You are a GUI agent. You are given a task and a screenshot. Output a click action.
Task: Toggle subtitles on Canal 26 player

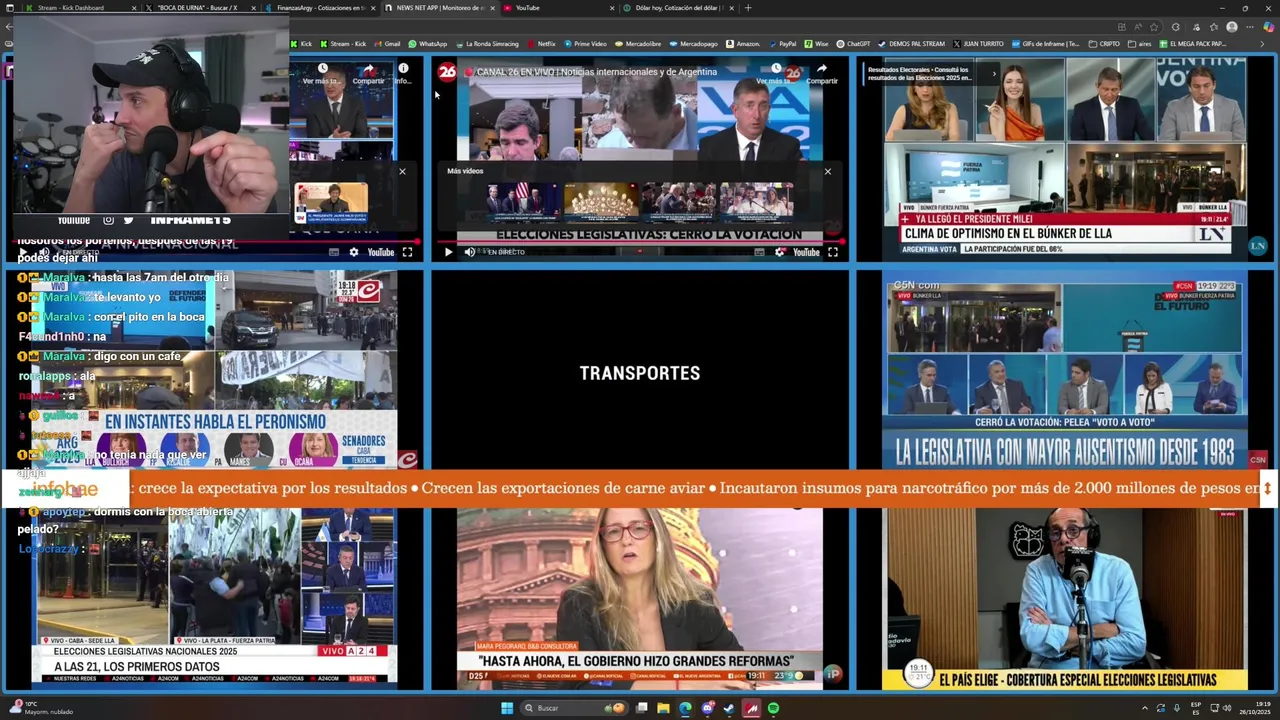[x=759, y=252]
